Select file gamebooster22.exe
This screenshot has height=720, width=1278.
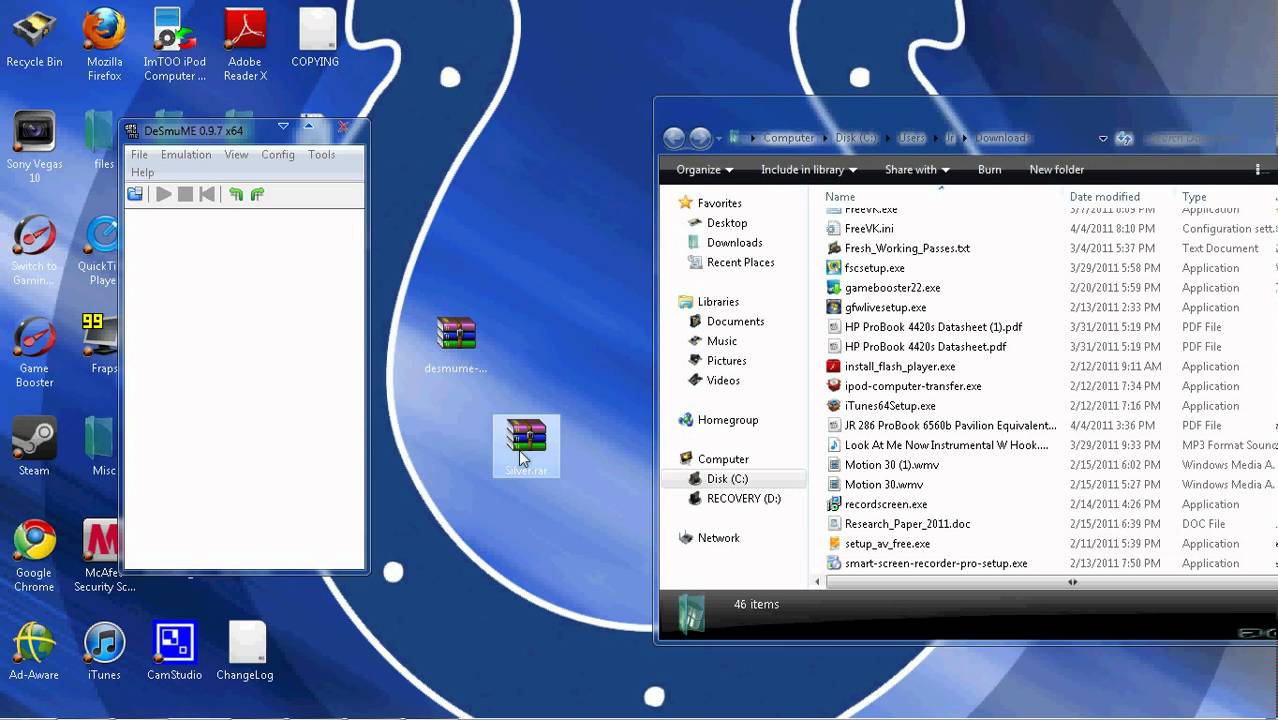coord(883,288)
